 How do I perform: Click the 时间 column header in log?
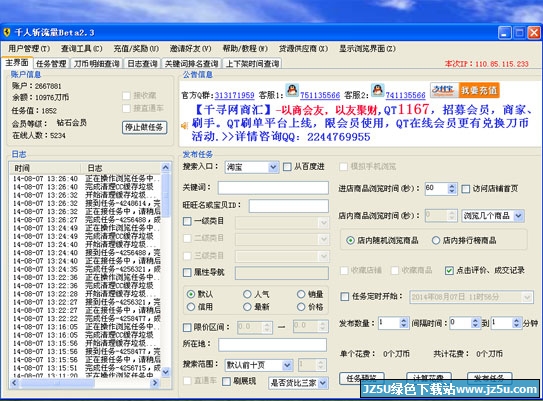[45, 168]
